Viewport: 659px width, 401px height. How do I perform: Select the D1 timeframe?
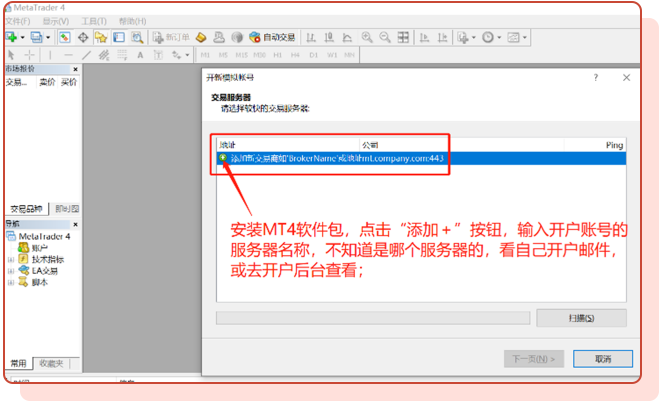point(314,55)
